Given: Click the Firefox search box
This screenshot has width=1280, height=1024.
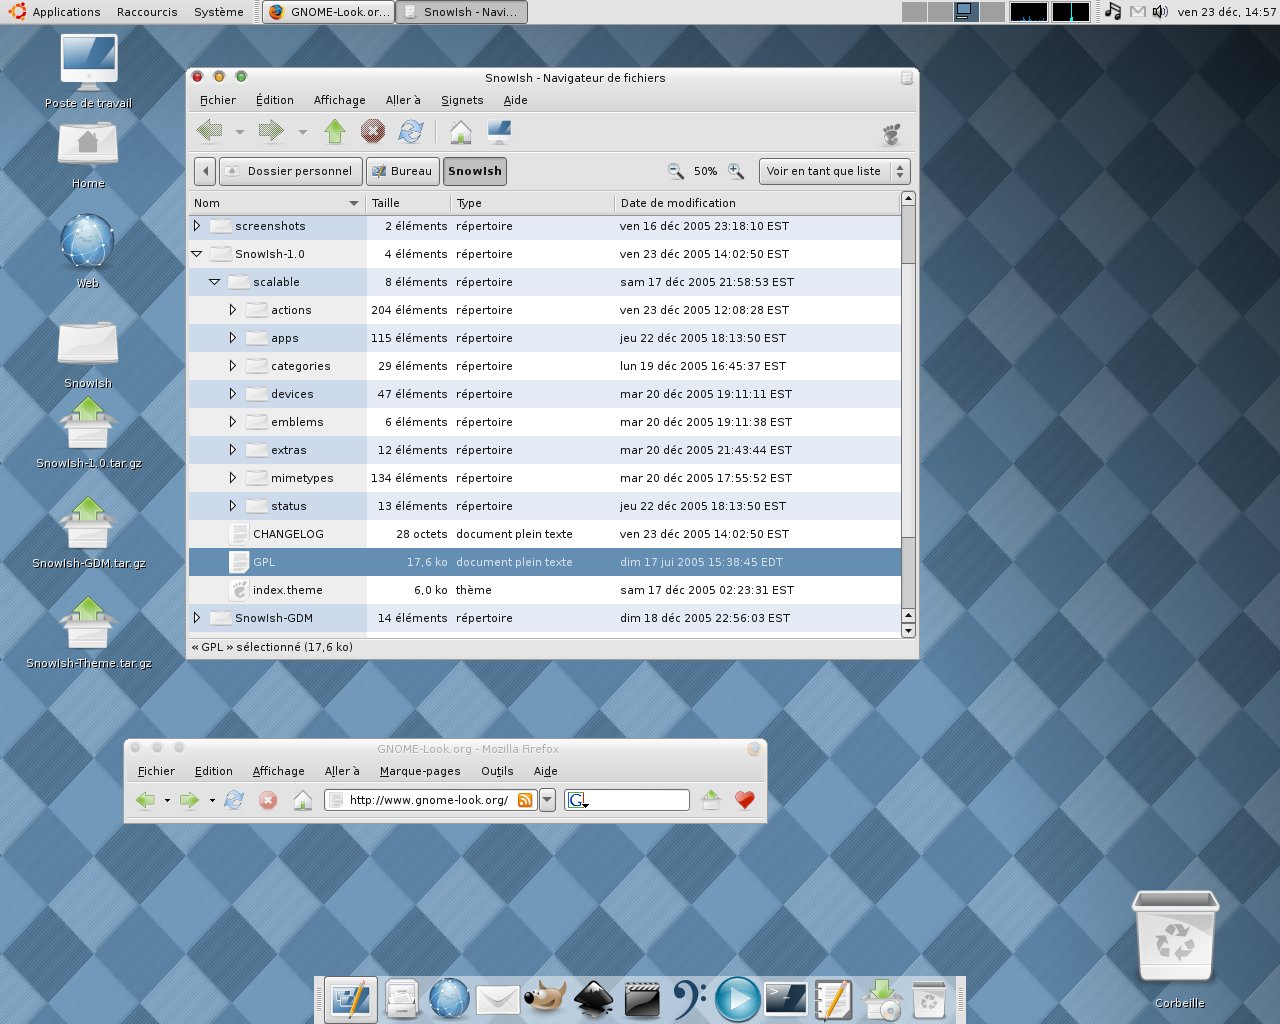Looking at the screenshot, I should coord(627,800).
